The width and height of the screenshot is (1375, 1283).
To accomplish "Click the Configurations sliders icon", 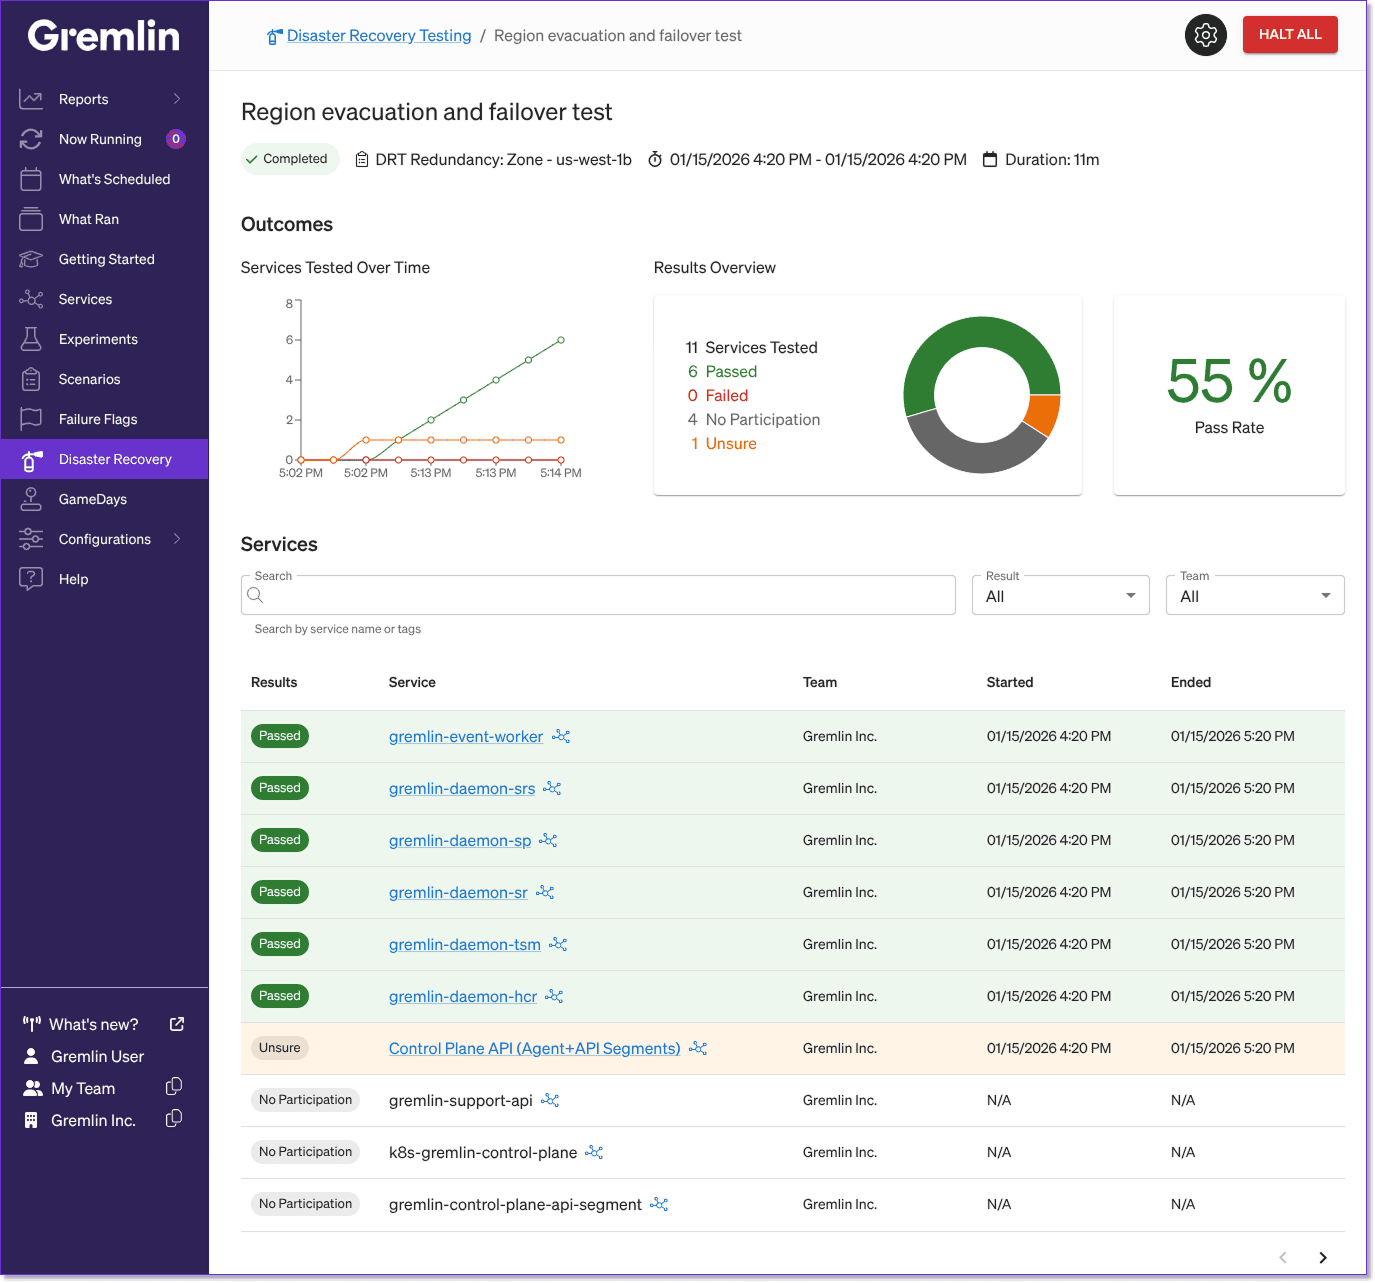I will click(x=31, y=539).
